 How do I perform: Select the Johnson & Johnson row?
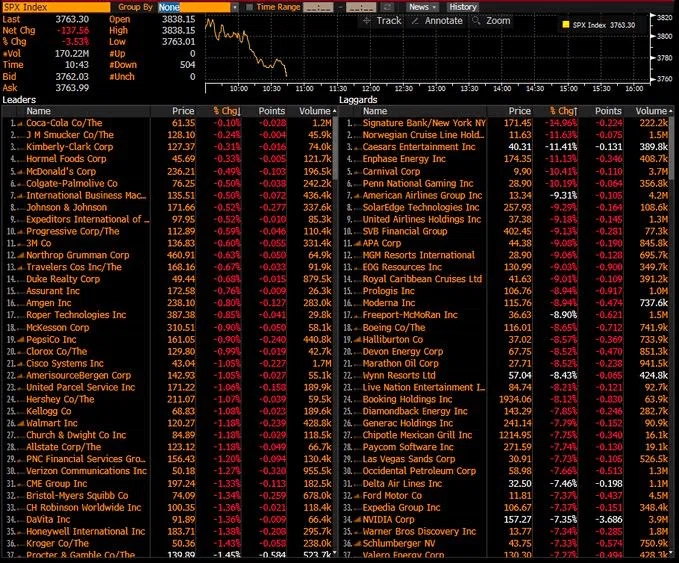[169, 207]
